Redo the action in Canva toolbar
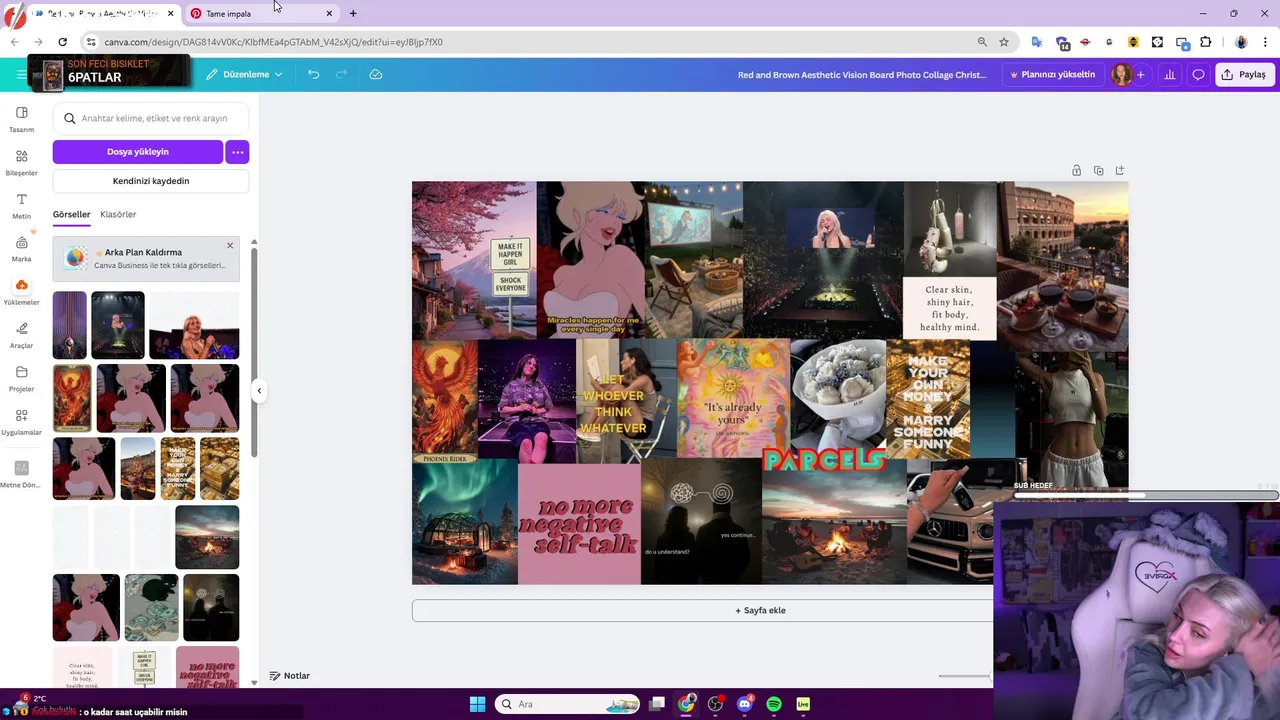 click(x=341, y=74)
